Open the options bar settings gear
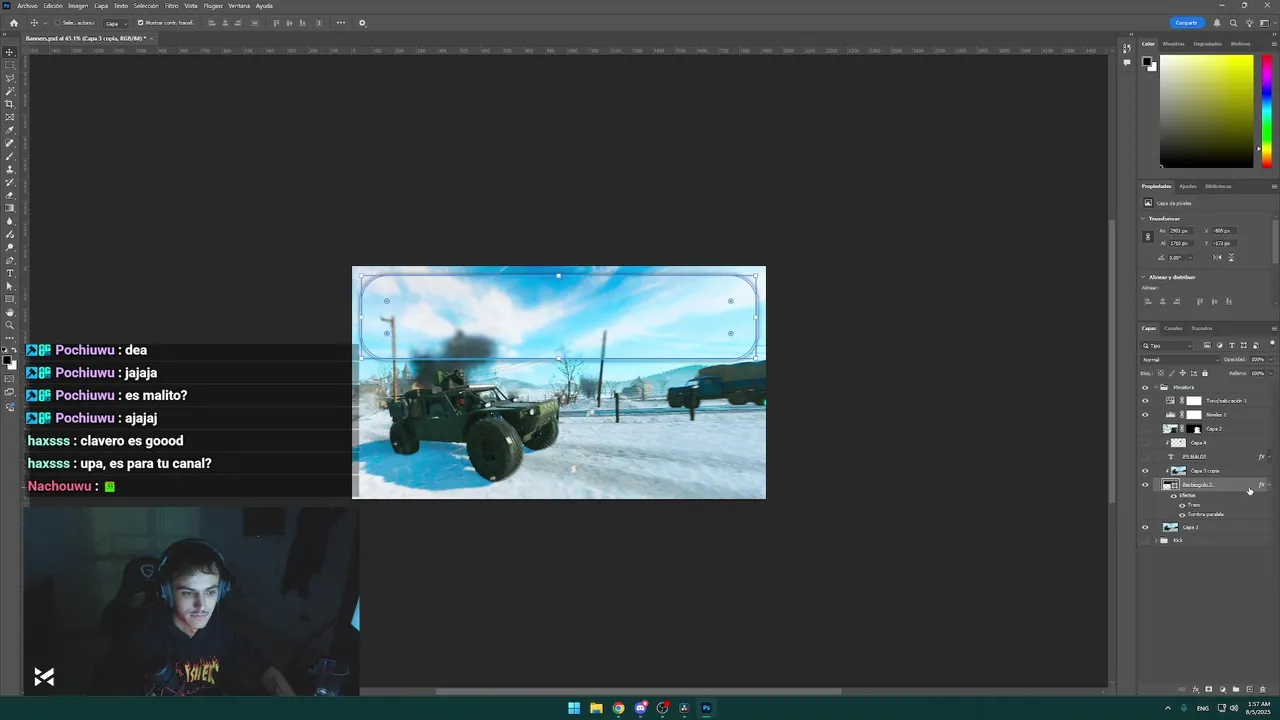The width and height of the screenshot is (1280, 720). click(362, 23)
